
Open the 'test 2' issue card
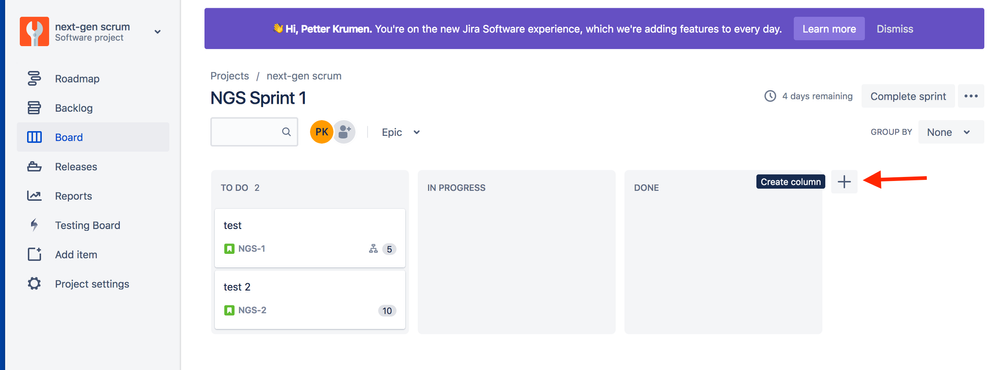(x=310, y=300)
